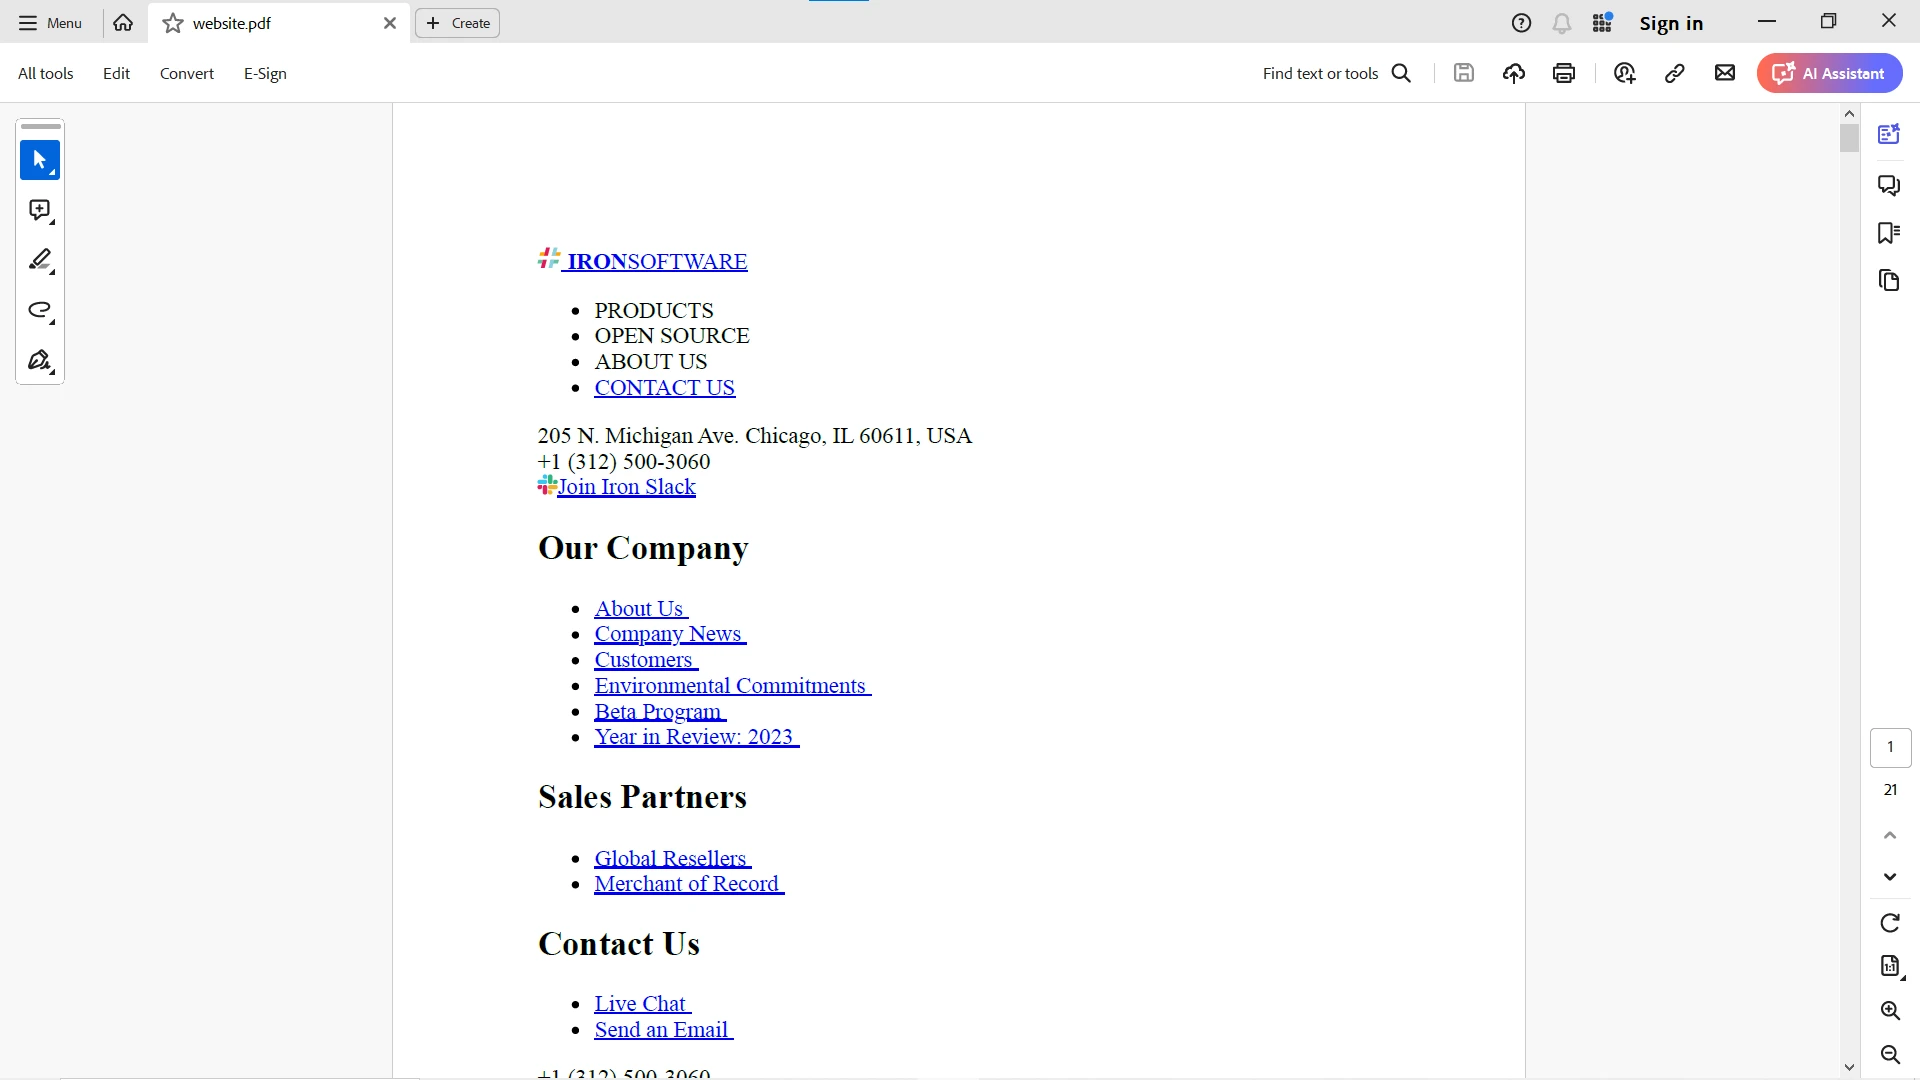Click the notifications bell icon
Screen dimensions: 1920x1080
click(1561, 22)
